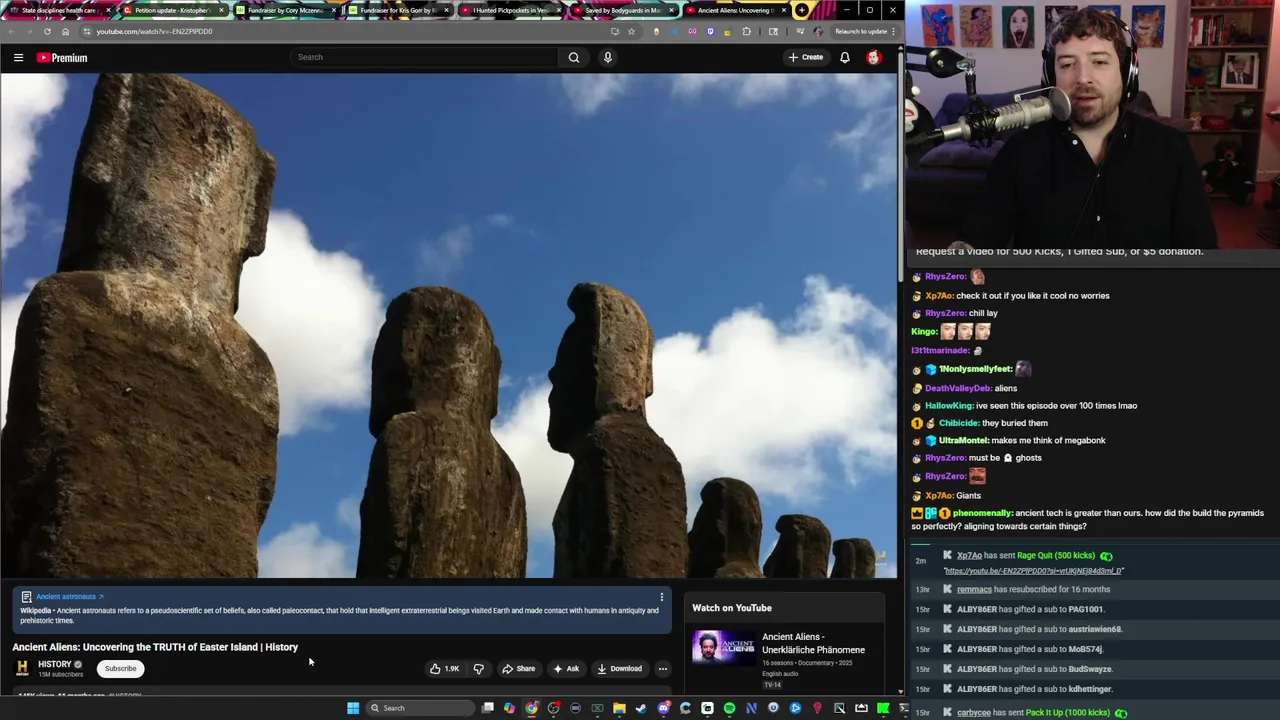
Task: Click the Ask AI button
Action: point(566,669)
